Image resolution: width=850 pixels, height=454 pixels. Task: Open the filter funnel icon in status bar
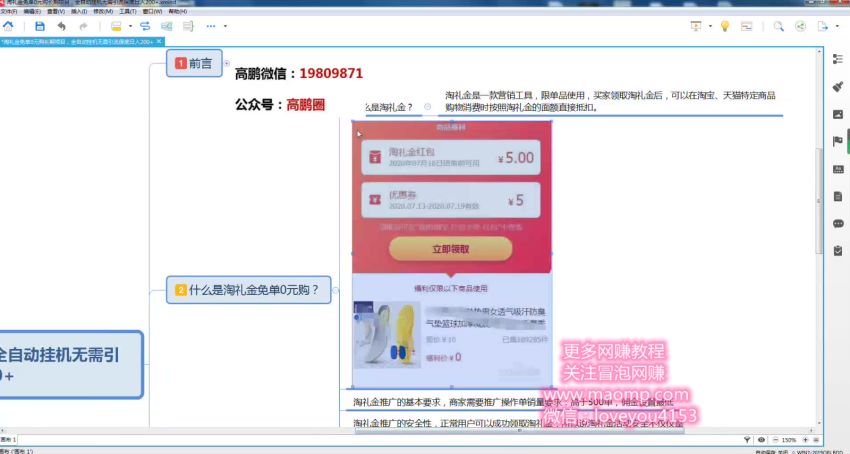coord(747,440)
